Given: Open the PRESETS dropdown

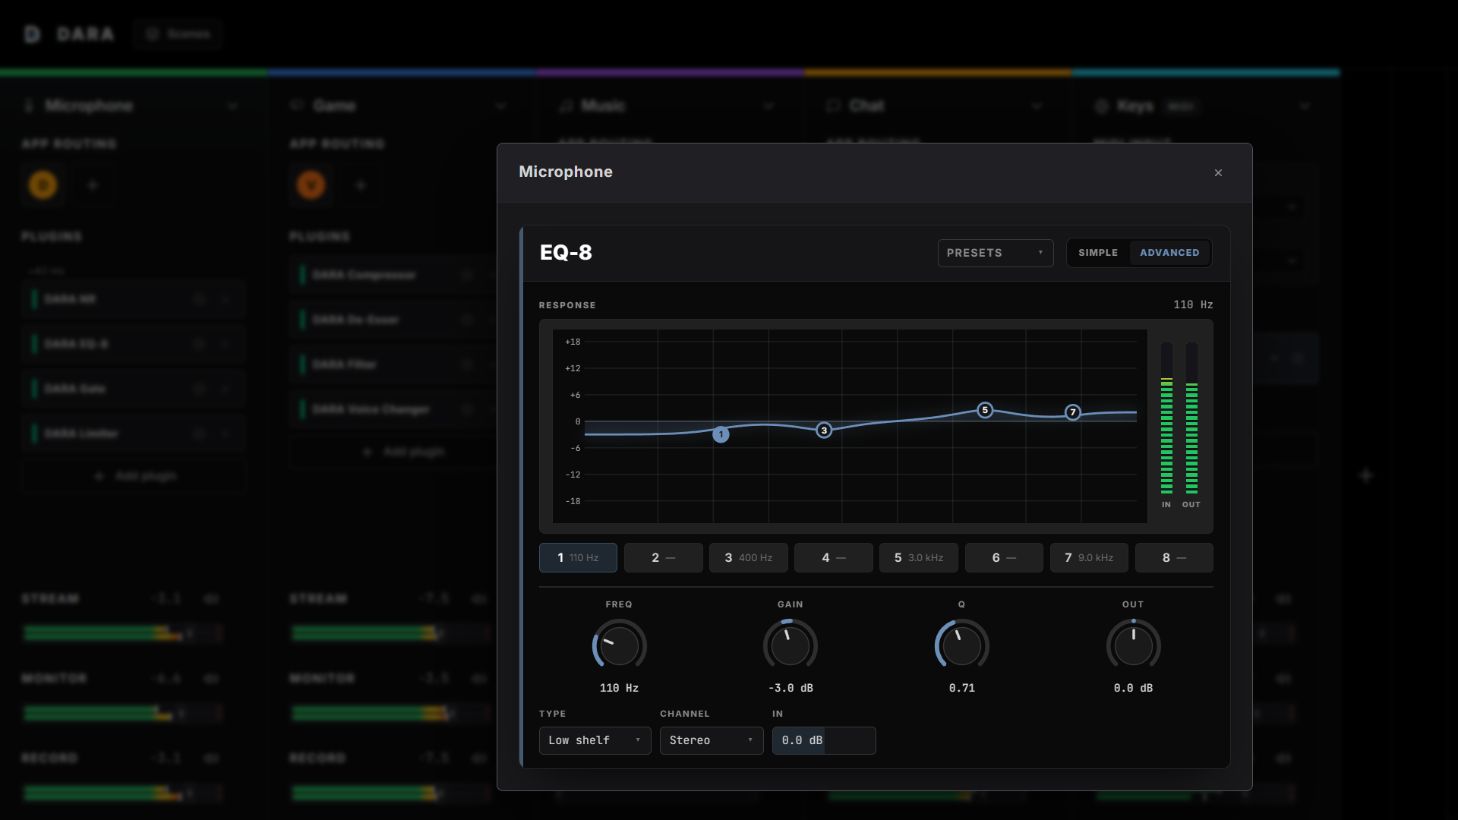Looking at the screenshot, I should [995, 253].
